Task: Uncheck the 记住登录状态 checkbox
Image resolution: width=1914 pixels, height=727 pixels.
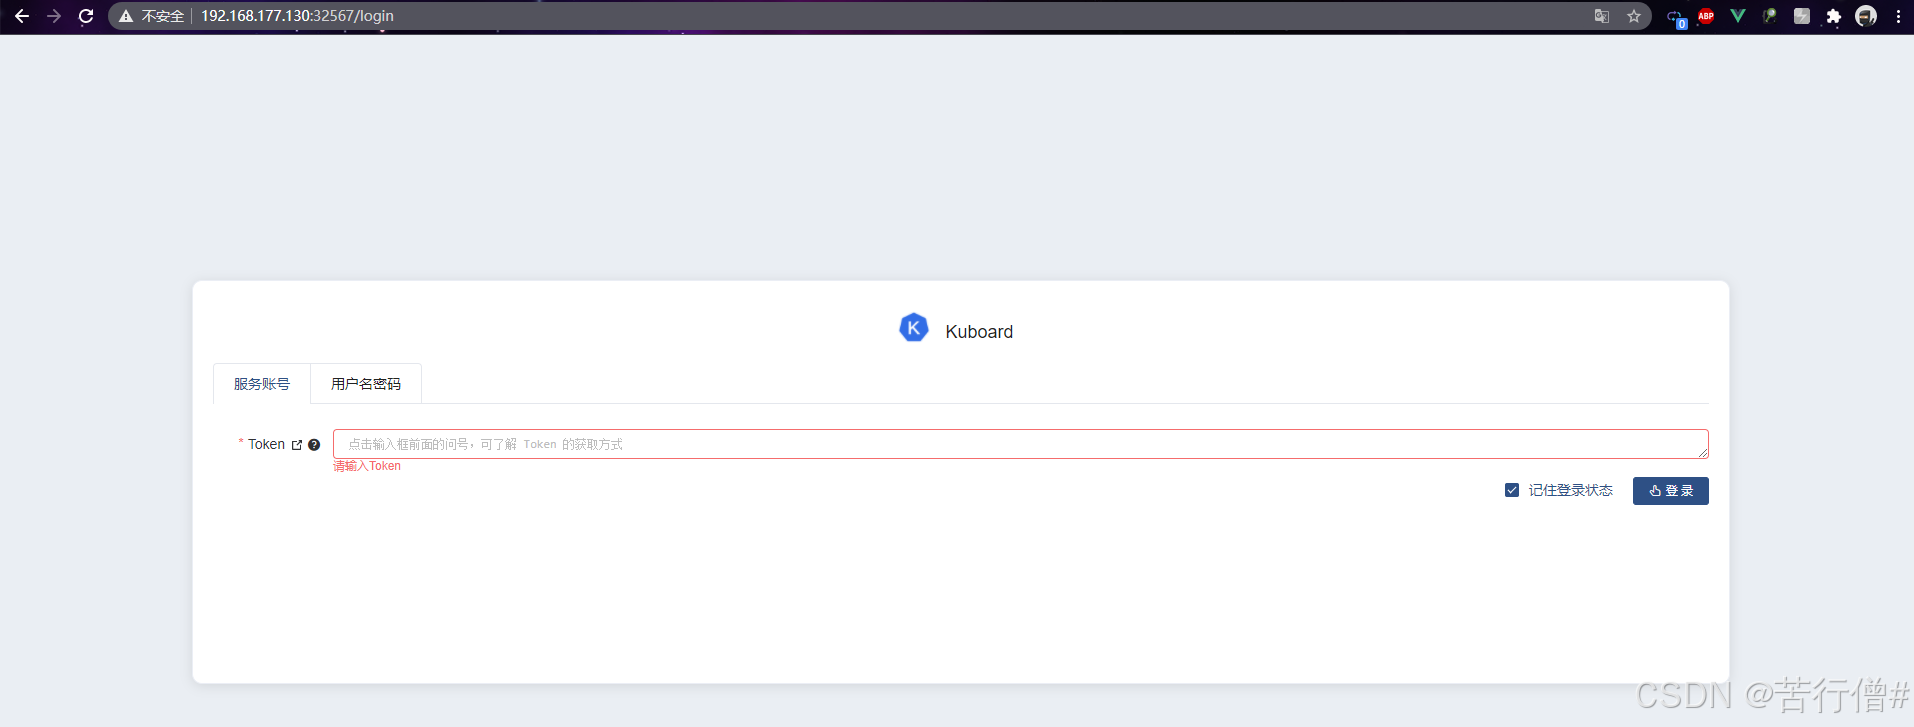Action: point(1512,490)
